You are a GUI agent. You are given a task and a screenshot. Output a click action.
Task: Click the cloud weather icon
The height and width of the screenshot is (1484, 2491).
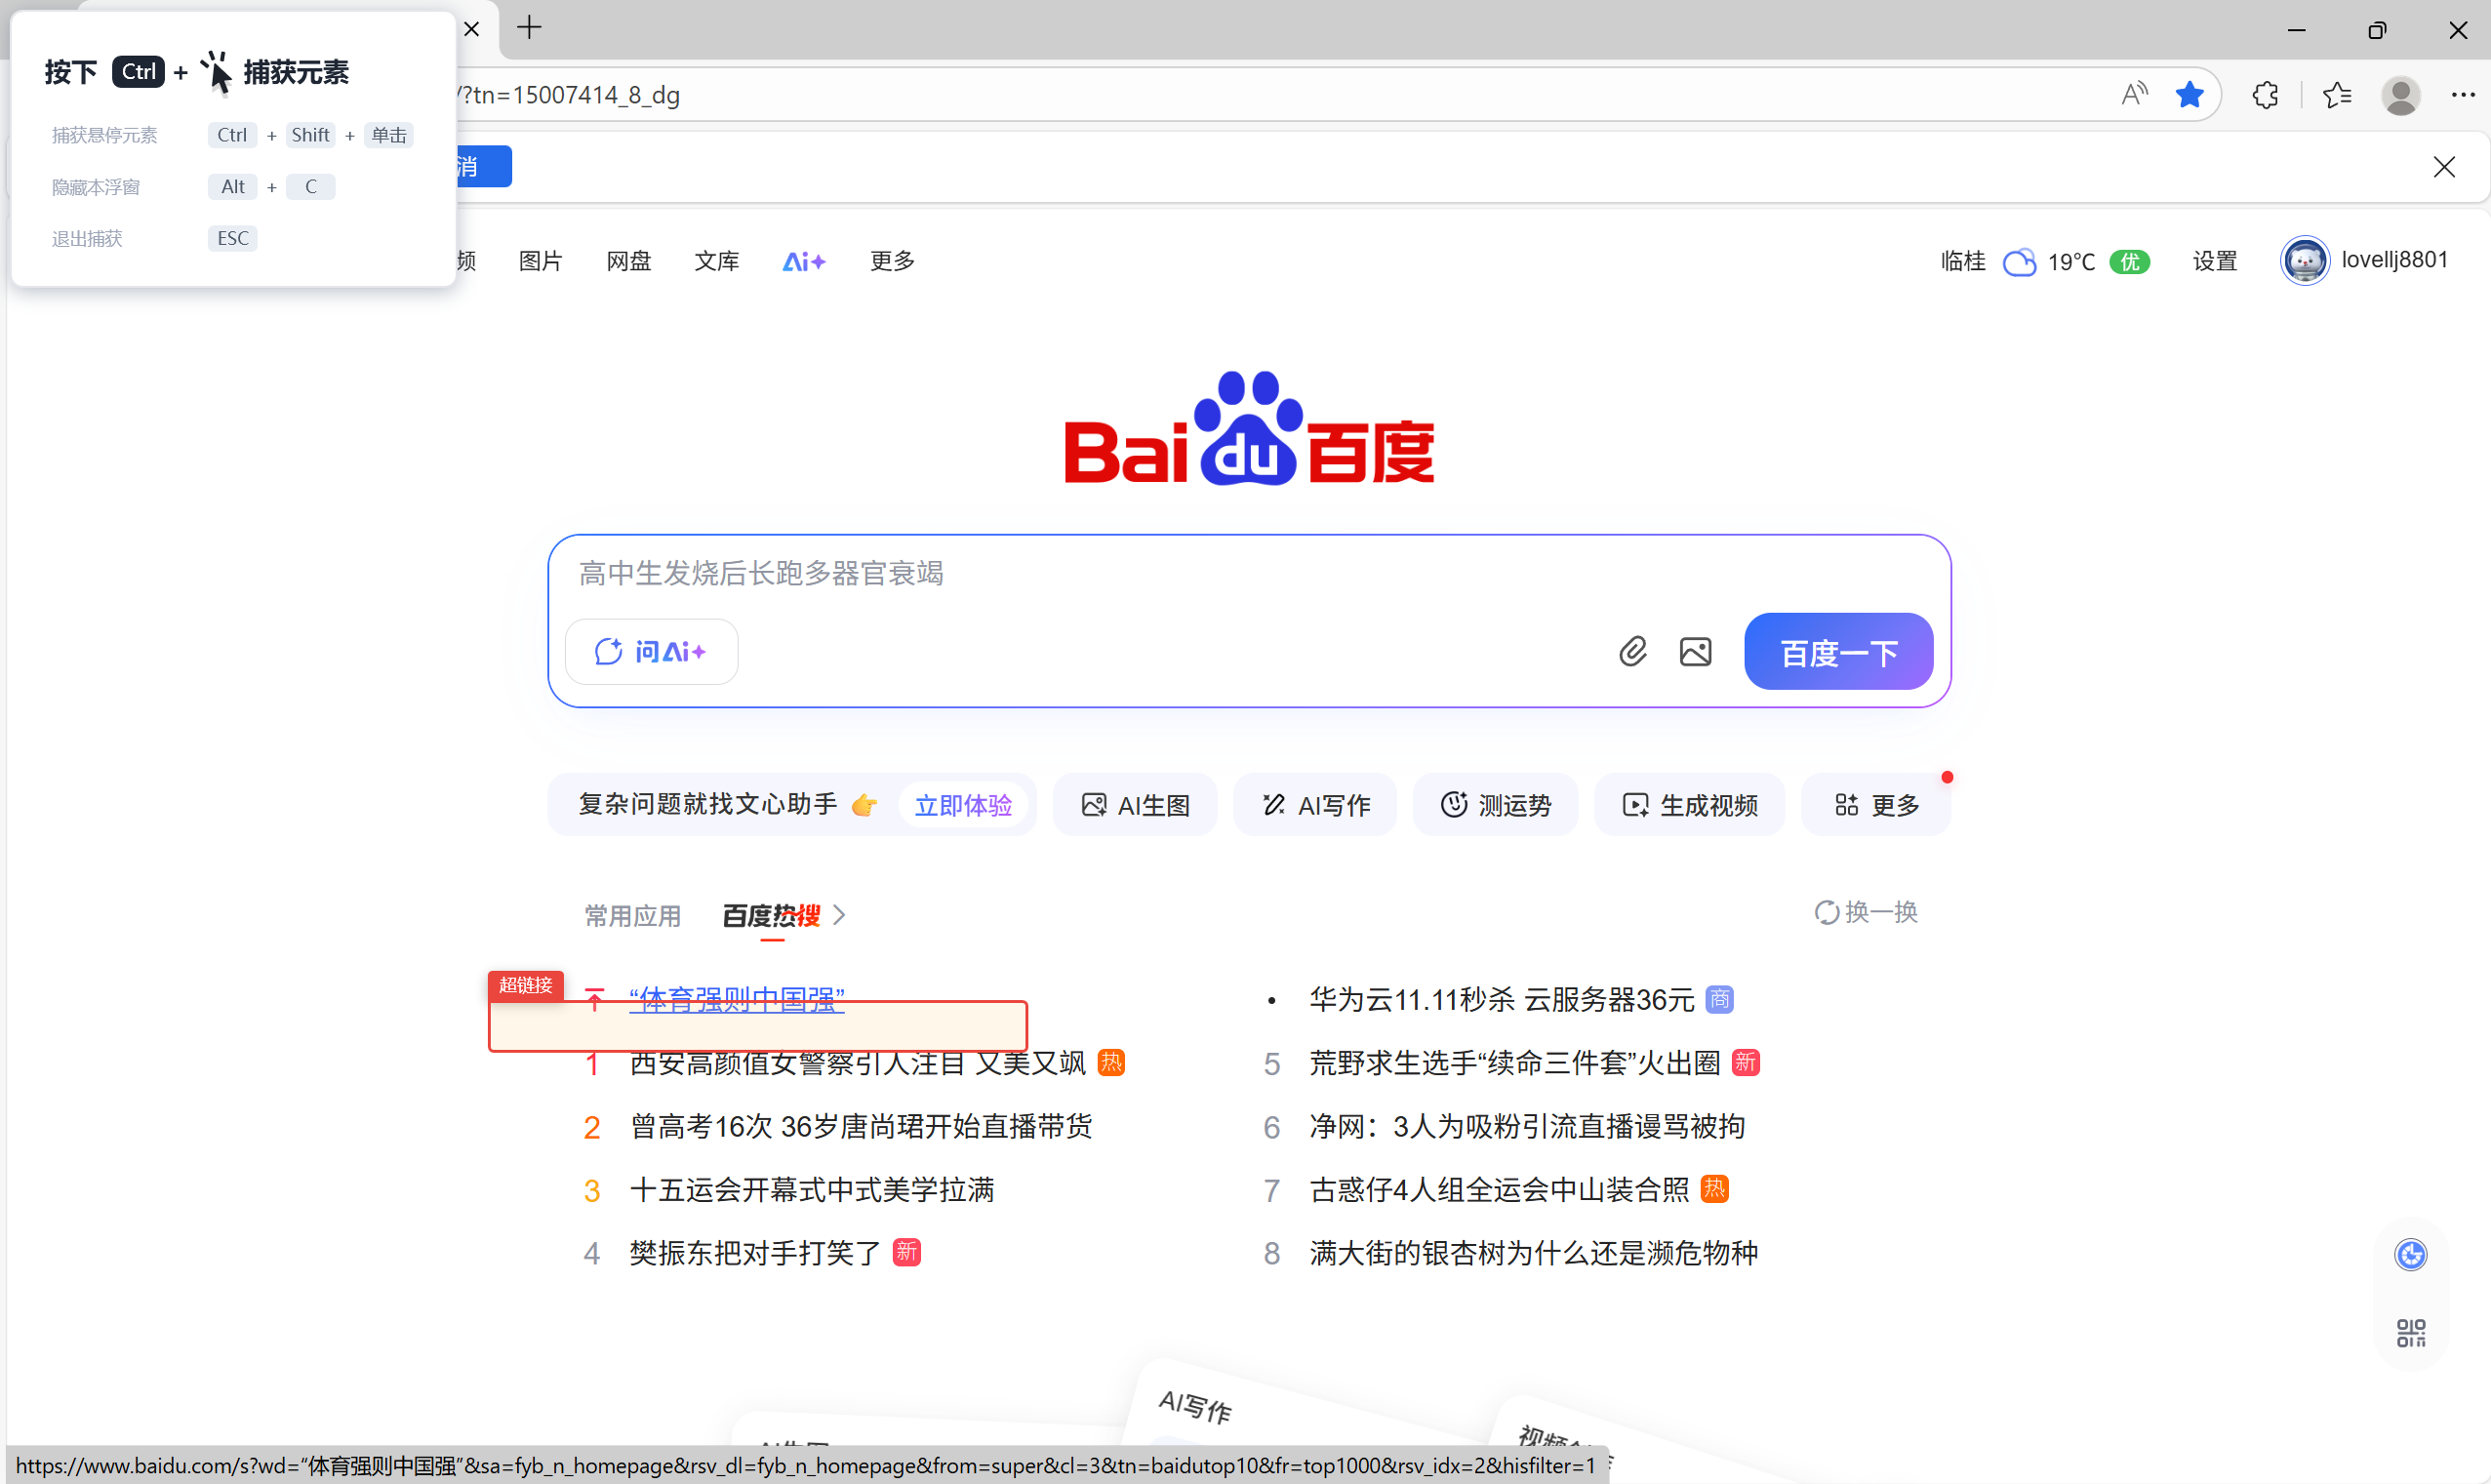click(2019, 262)
